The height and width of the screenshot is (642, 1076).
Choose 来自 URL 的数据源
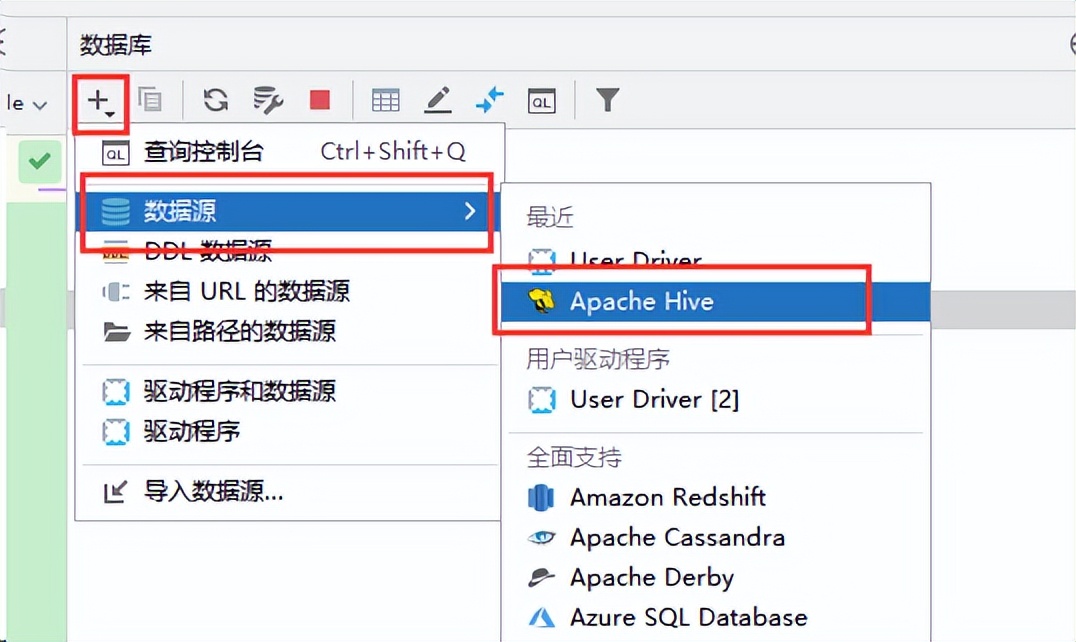290,292
